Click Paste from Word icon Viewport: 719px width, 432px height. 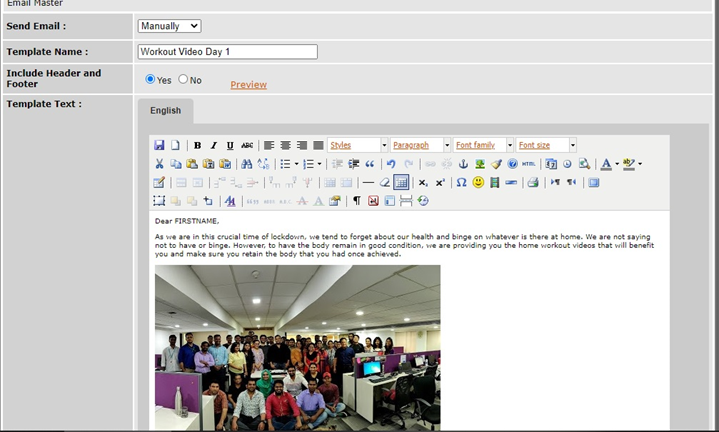pyautogui.click(x=225, y=164)
